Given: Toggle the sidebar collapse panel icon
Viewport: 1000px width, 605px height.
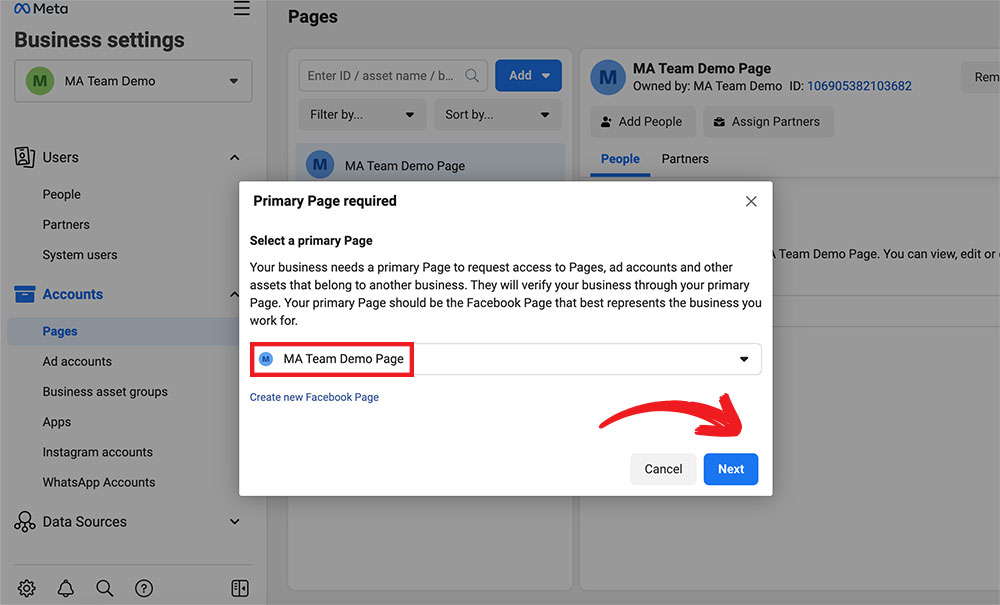Looking at the screenshot, I should [x=240, y=588].
